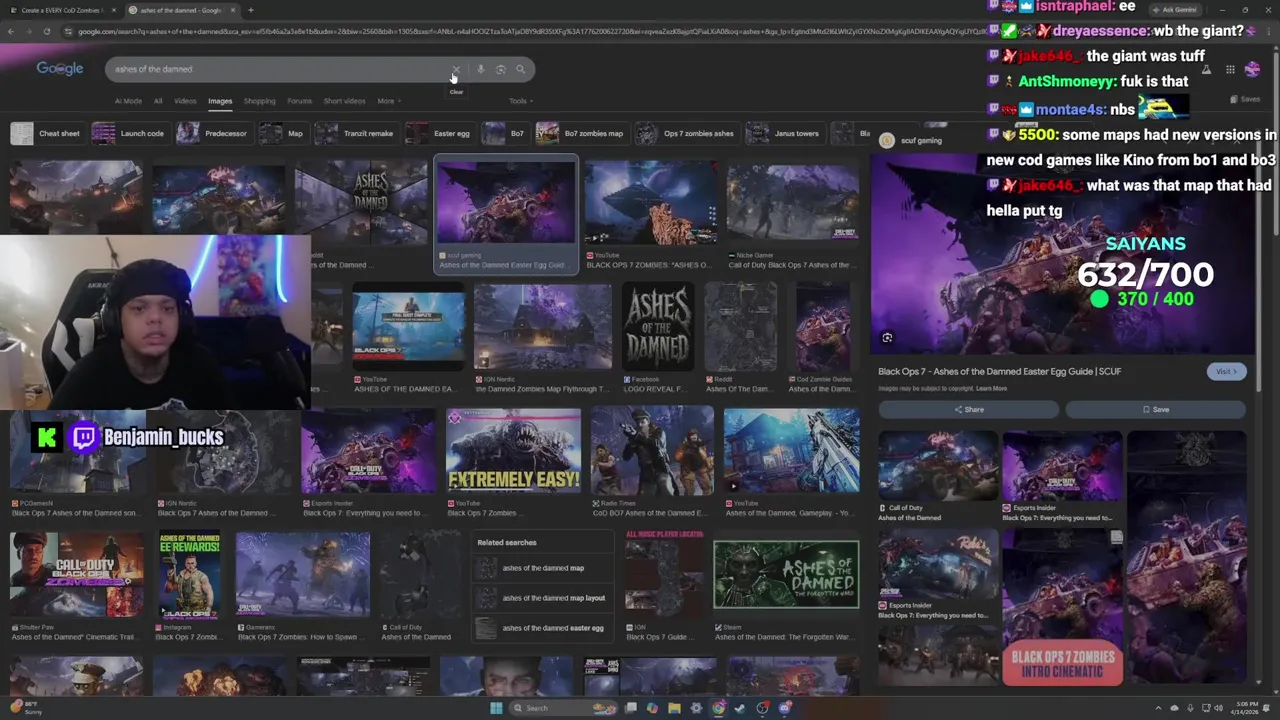Open the EXTREMELY EASY thumbnail
1280x720 pixels.
tap(513, 450)
